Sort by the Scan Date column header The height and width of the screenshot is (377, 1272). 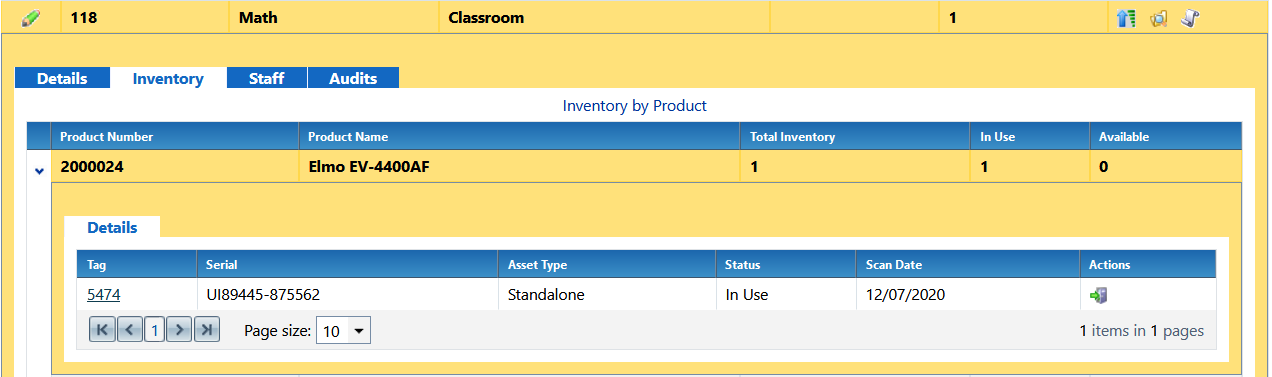pyautogui.click(x=894, y=265)
